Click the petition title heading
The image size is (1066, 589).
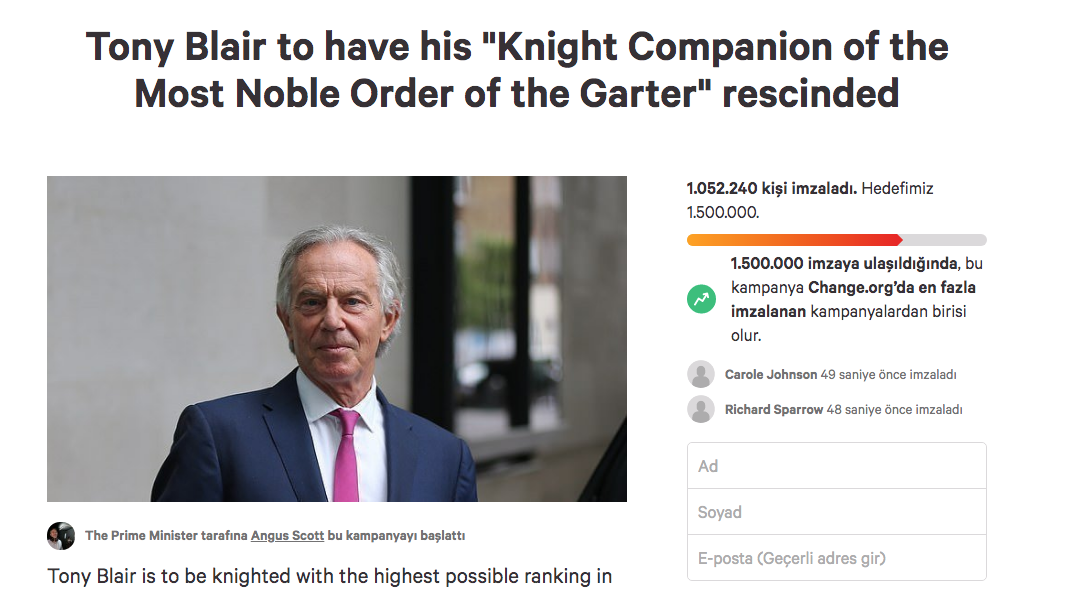coord(517,70)
